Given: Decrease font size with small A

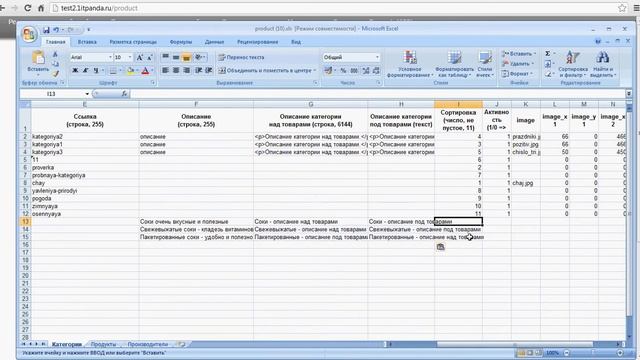Looking at the screenshot, I should point(149,58).
